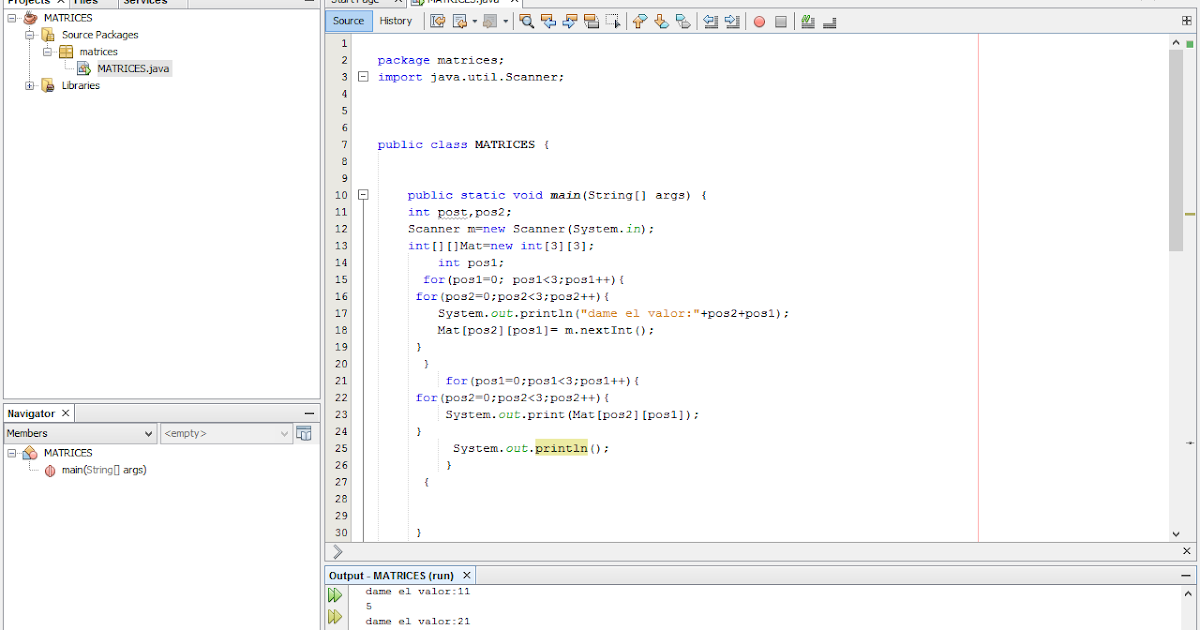Switch to the History view of the editor
The height and width of the screenshot is (630, 1200).
coord(396,20)
